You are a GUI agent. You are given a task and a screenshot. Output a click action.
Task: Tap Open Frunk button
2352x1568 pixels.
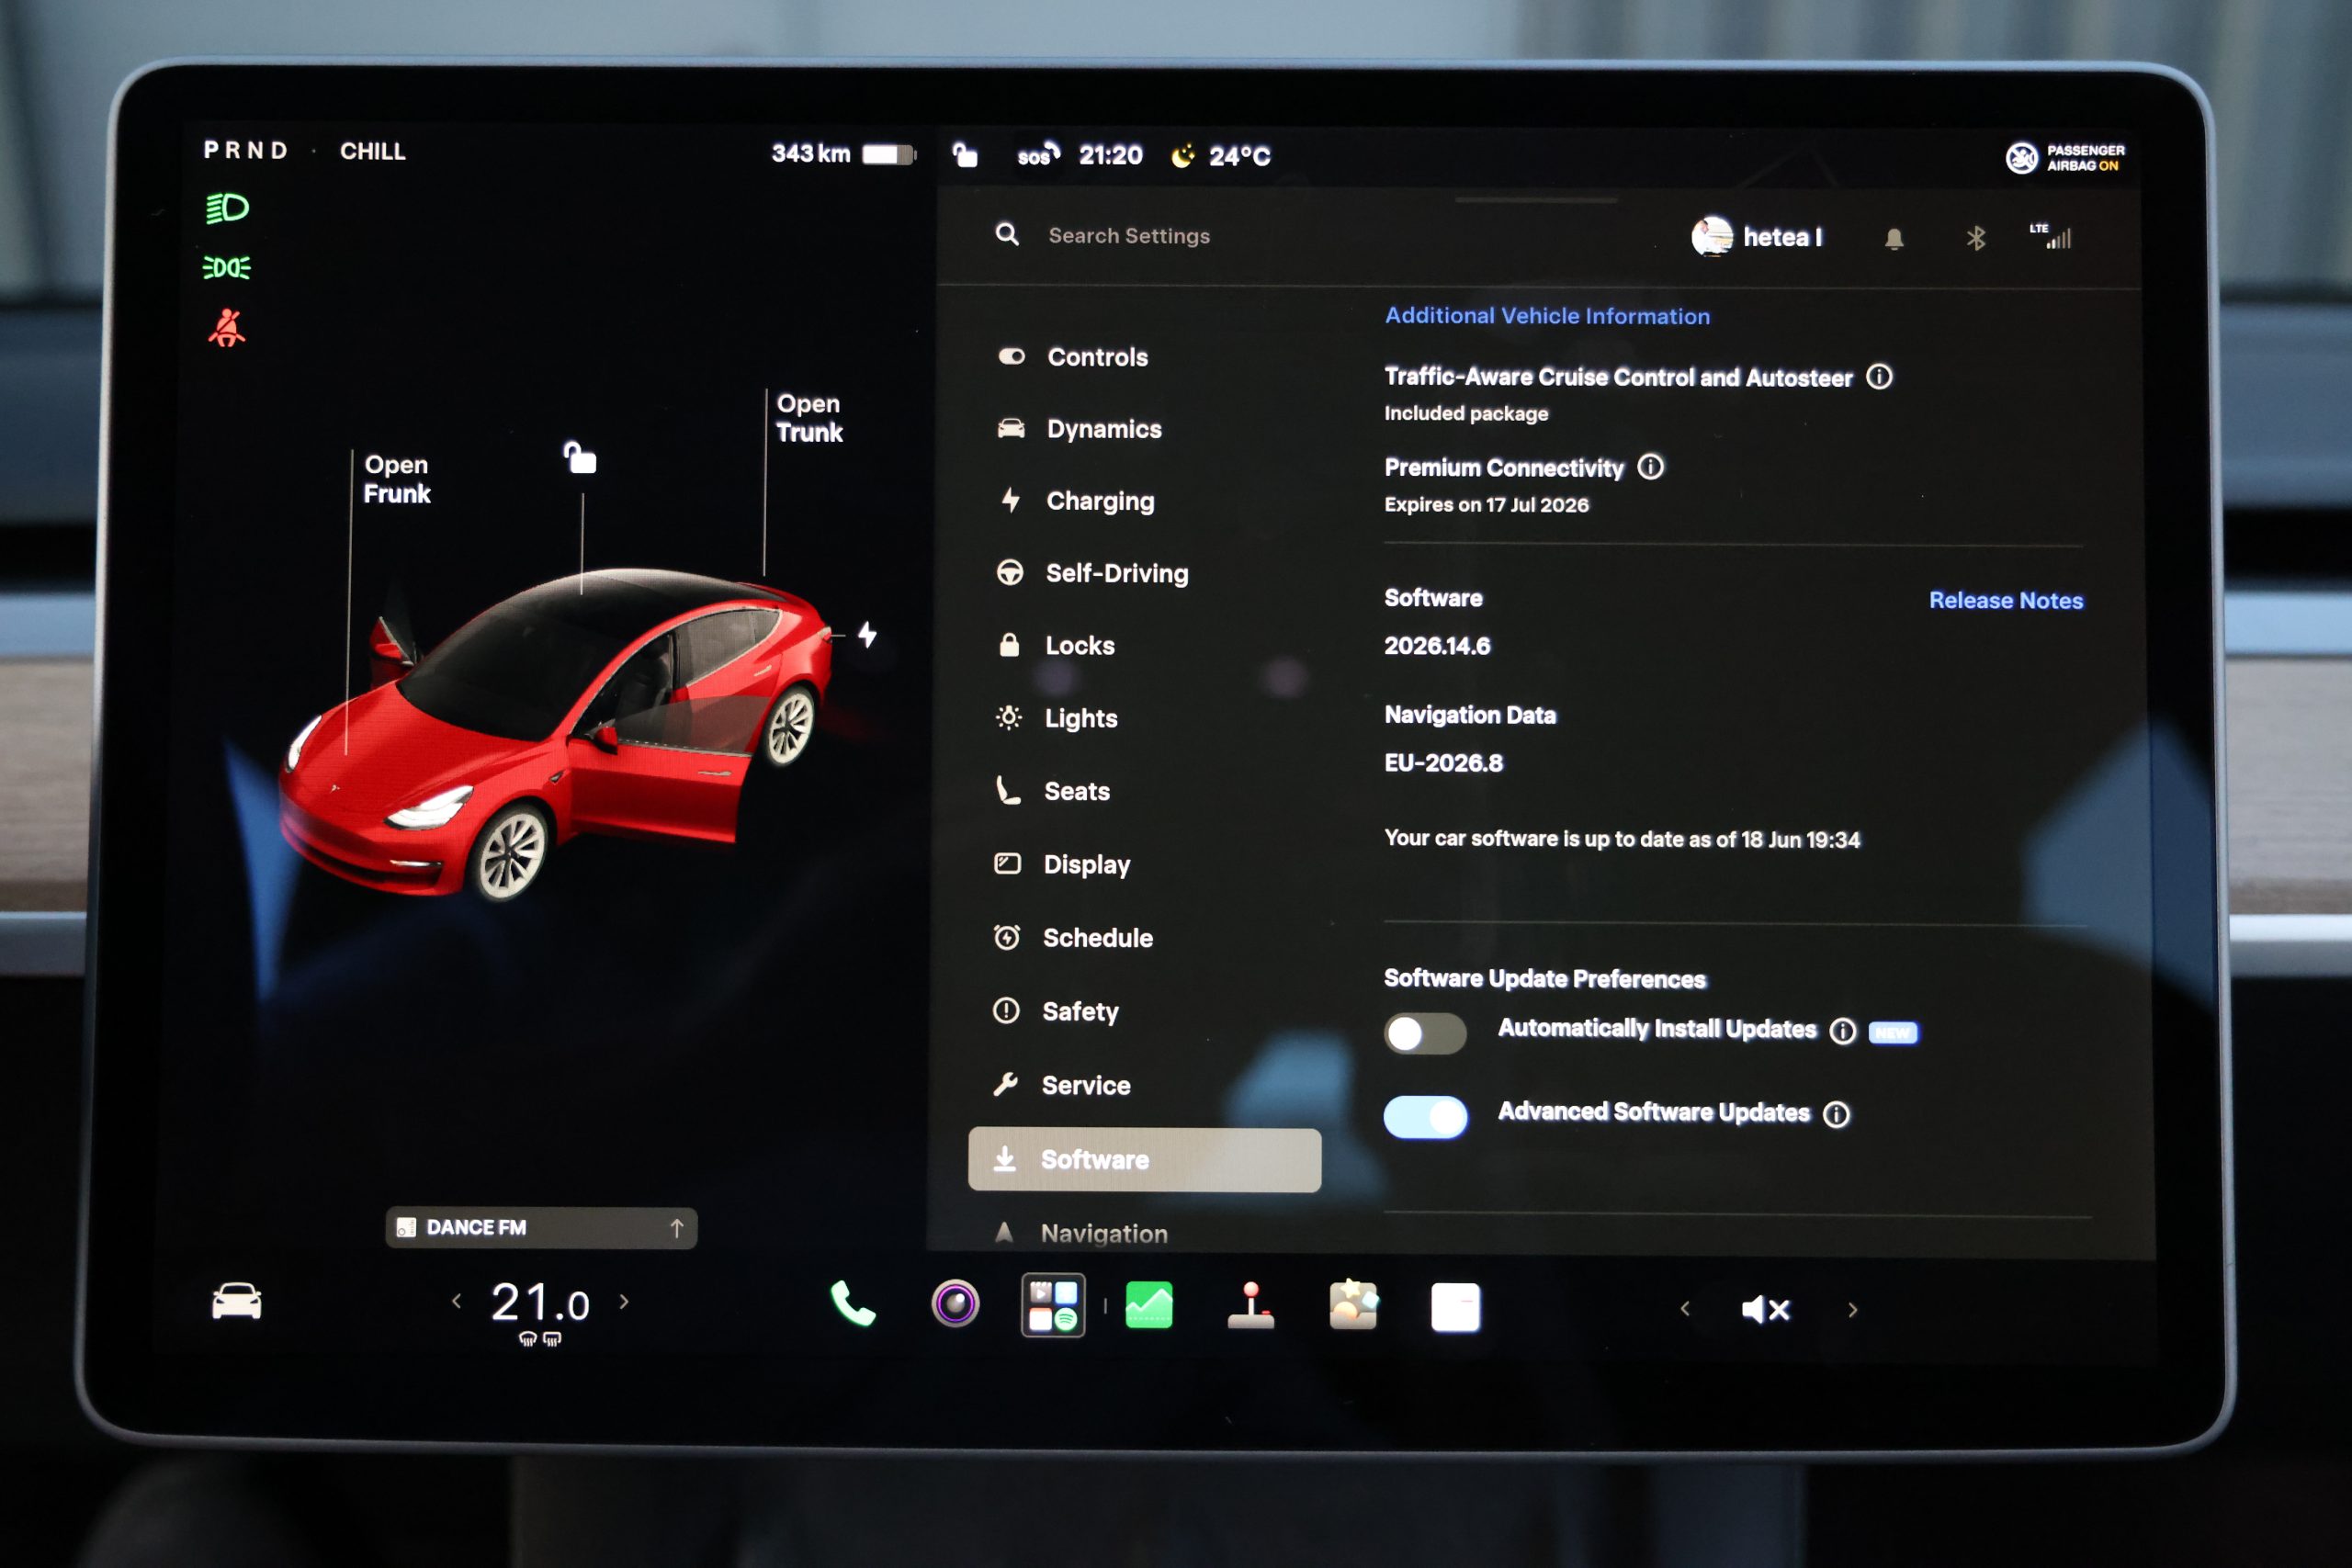pos(397,479)
